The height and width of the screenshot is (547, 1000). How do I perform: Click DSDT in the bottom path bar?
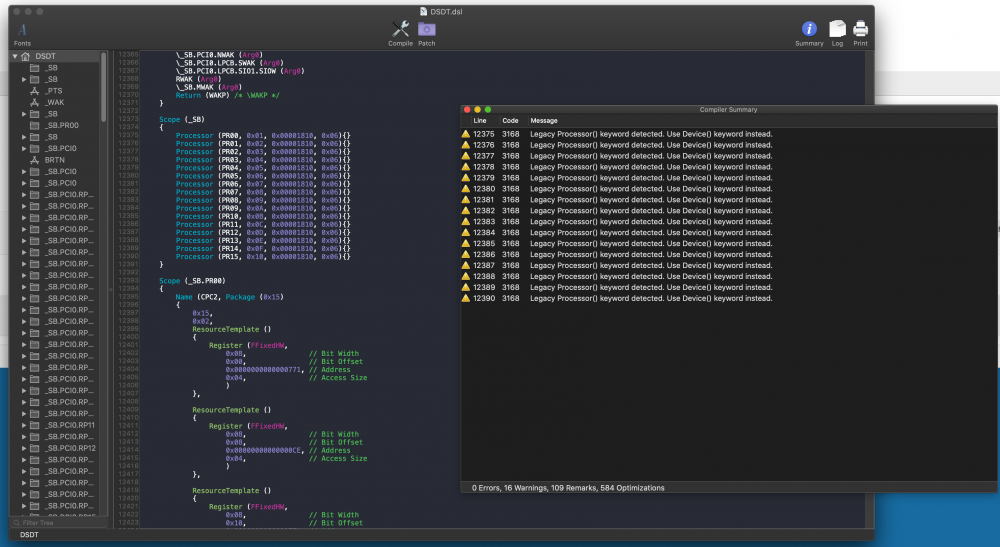[29, 535]
